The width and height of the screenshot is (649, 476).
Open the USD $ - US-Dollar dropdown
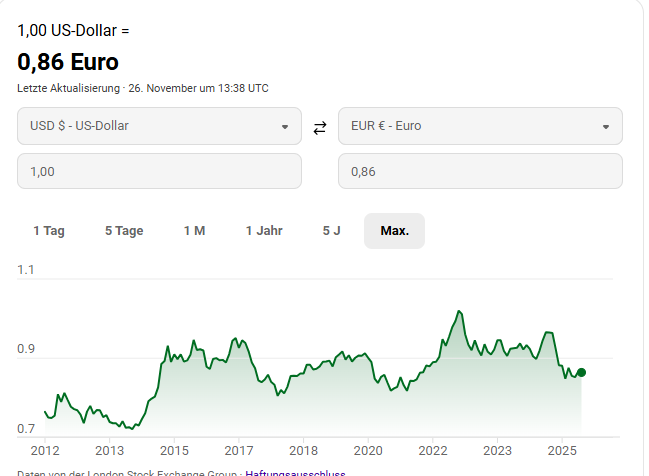click(x=159, y=126)
